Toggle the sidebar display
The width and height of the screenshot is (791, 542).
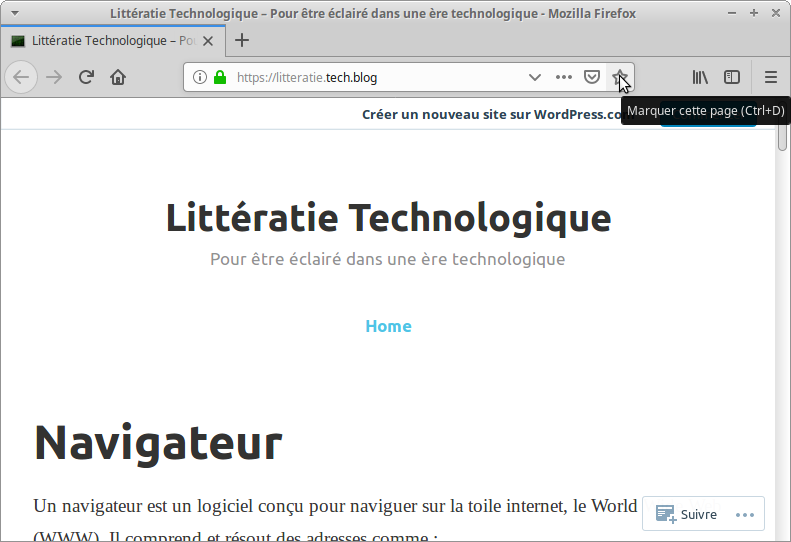point(732,77)
